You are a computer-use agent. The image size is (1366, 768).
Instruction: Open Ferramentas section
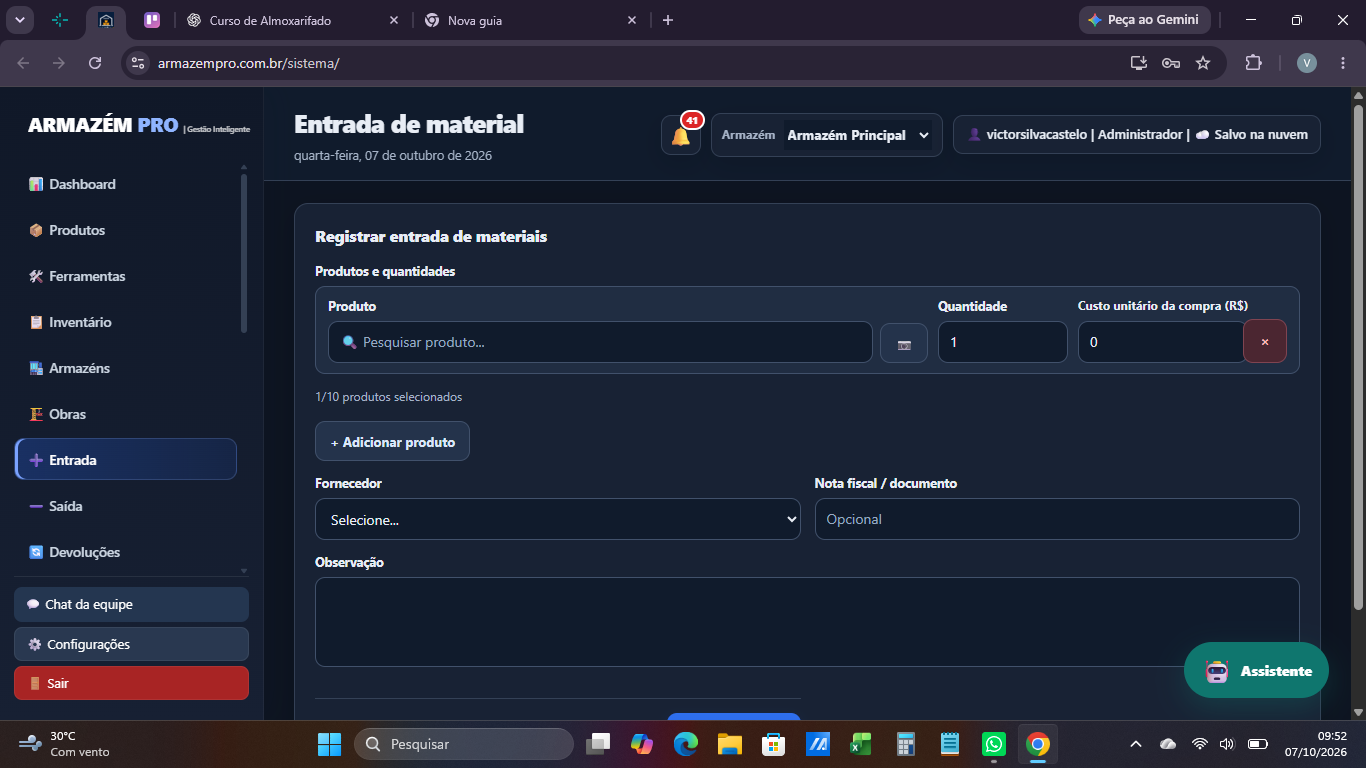coord(125,276)
